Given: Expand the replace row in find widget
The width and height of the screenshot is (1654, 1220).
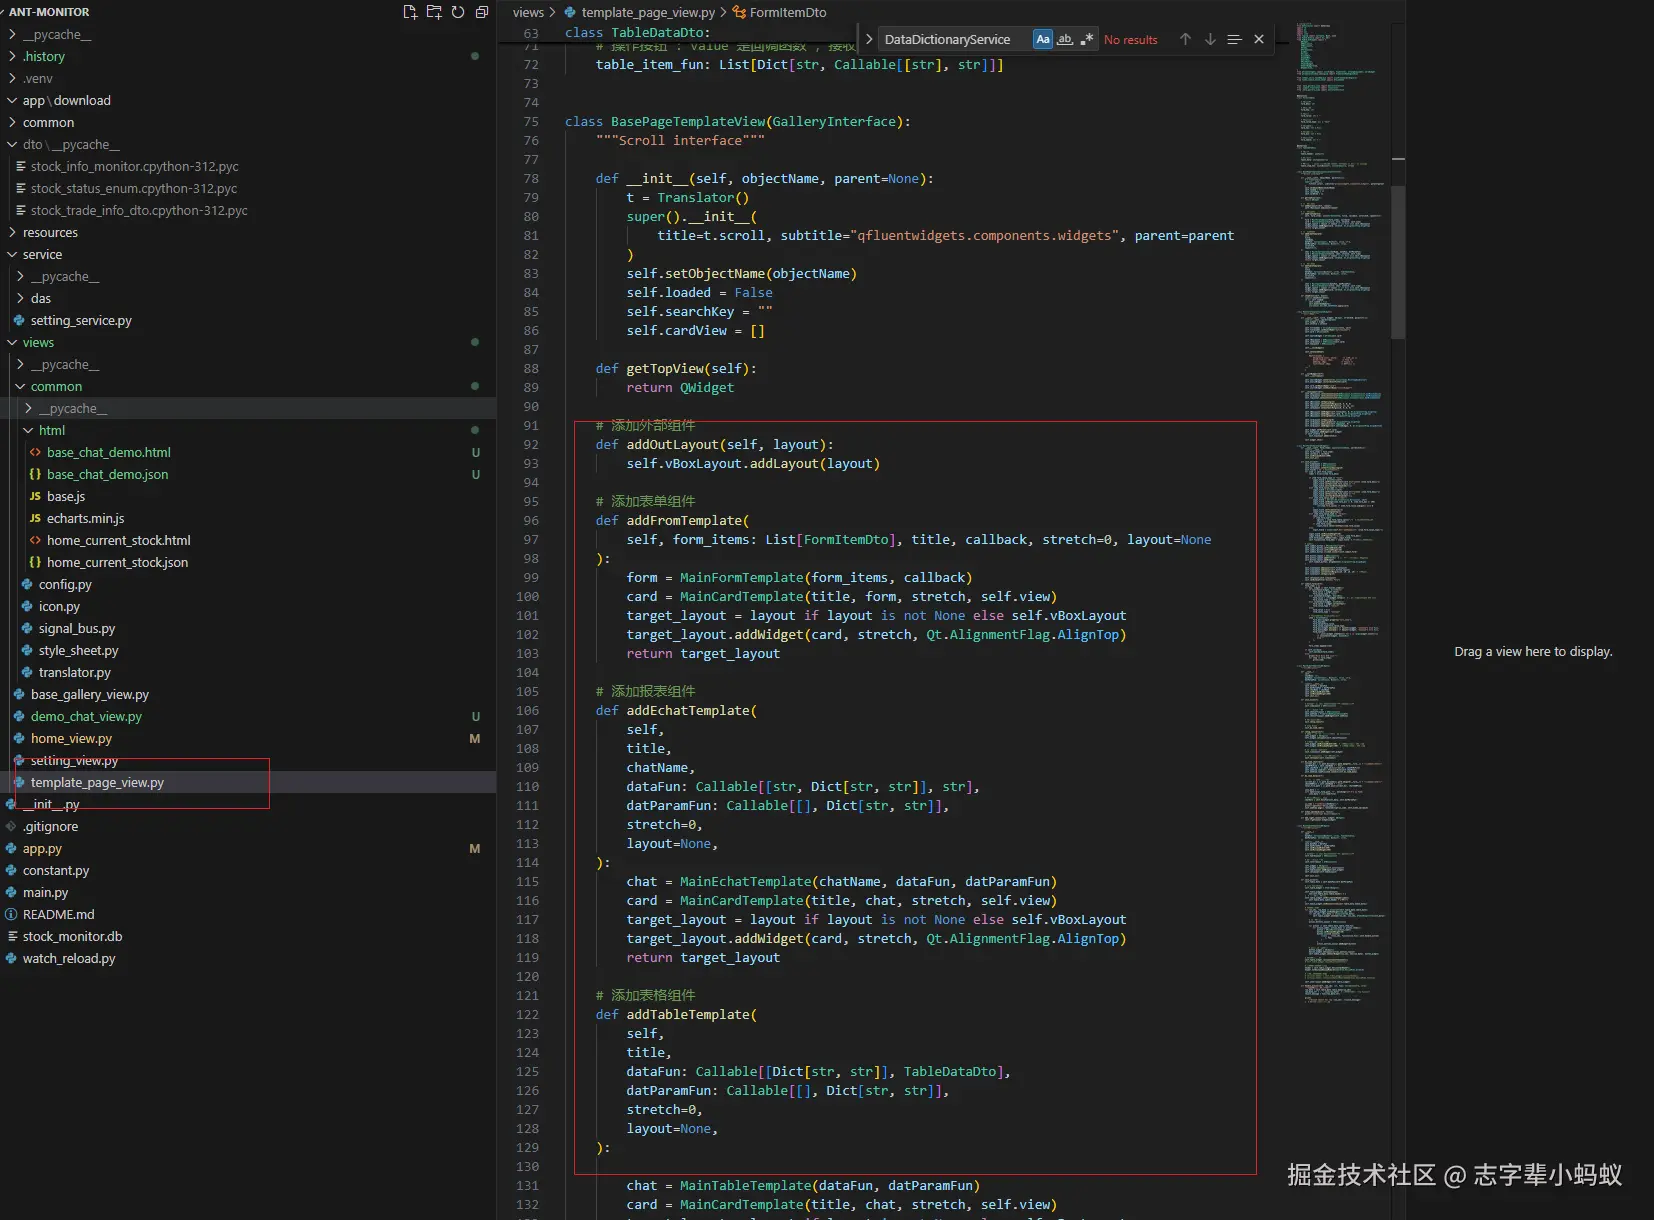Looking at the screenshot, I should click(x=869, y=39).
